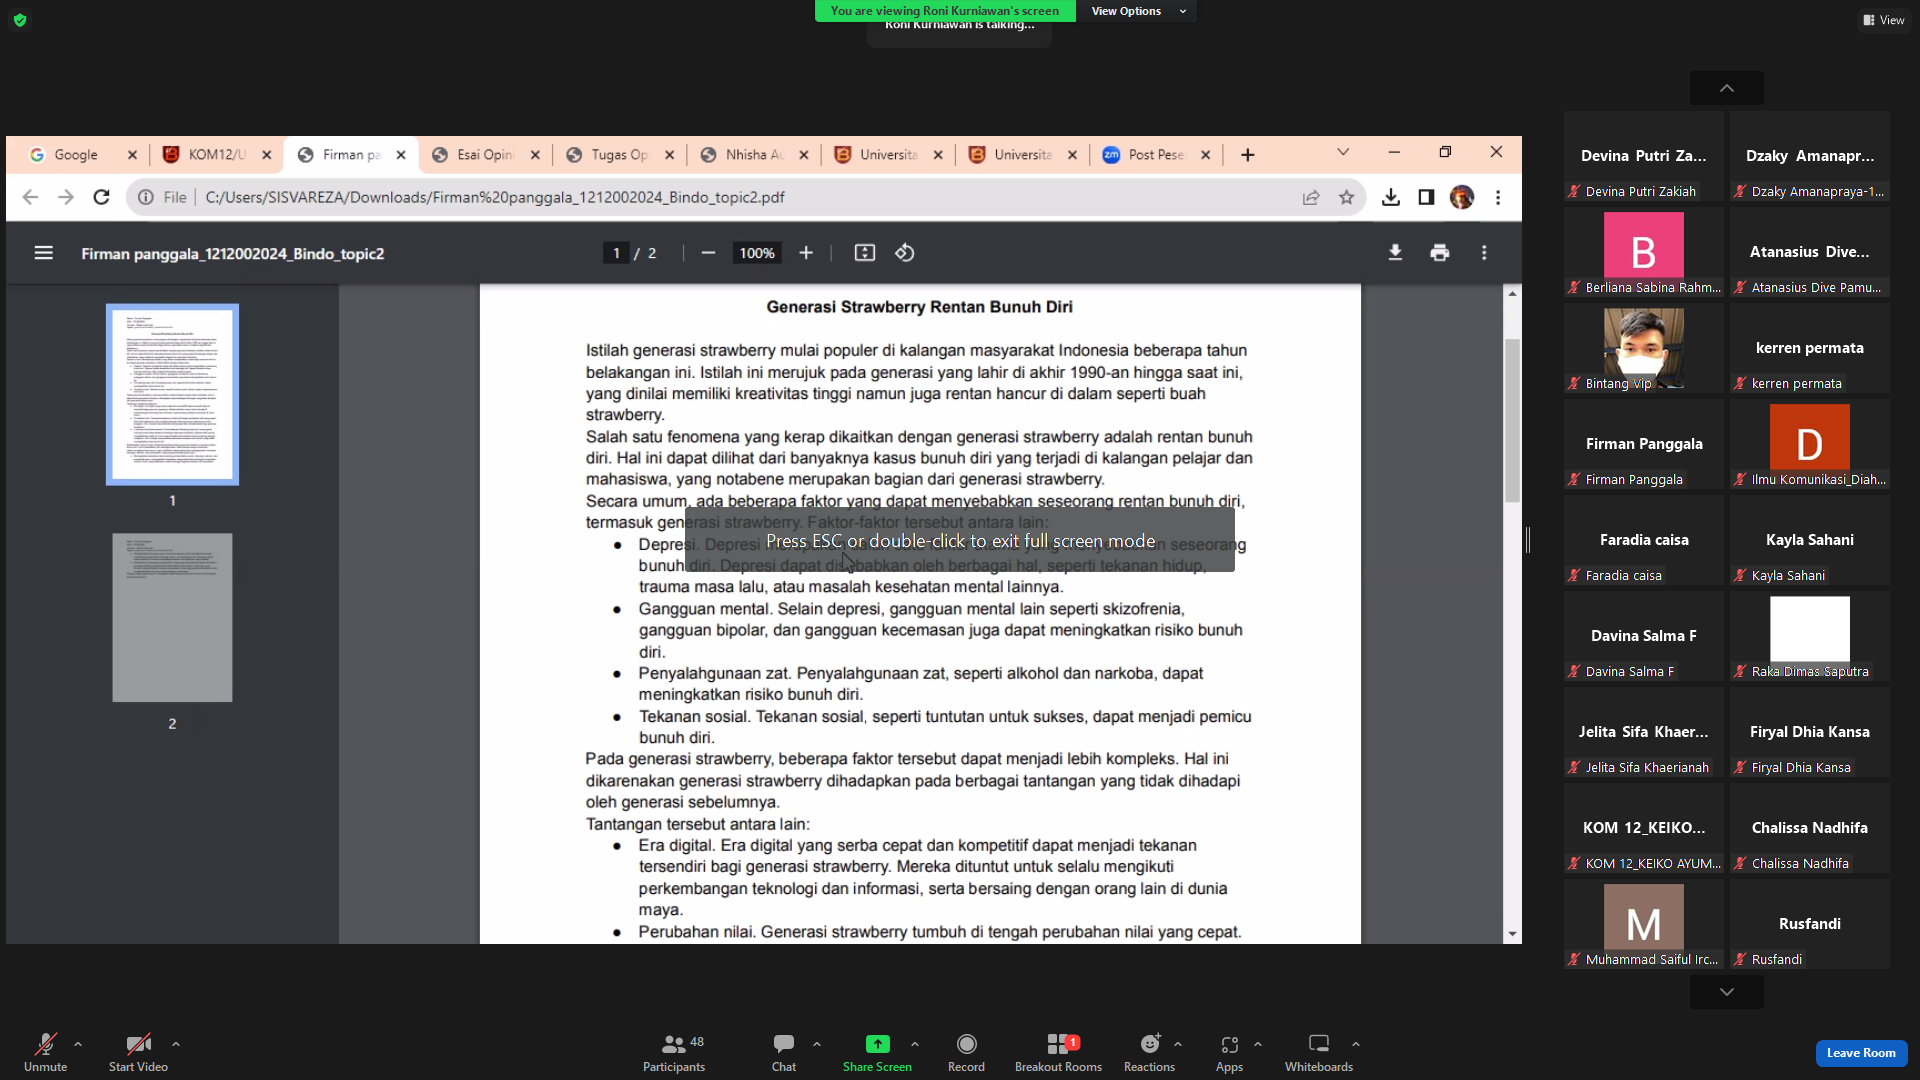Expand share screen options arrow
Screen dimensions: 1920x1080
(x=915, y=1044)
